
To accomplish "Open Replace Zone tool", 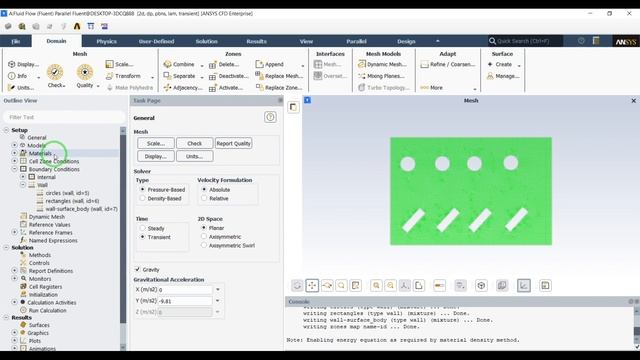I will [279, 87].
